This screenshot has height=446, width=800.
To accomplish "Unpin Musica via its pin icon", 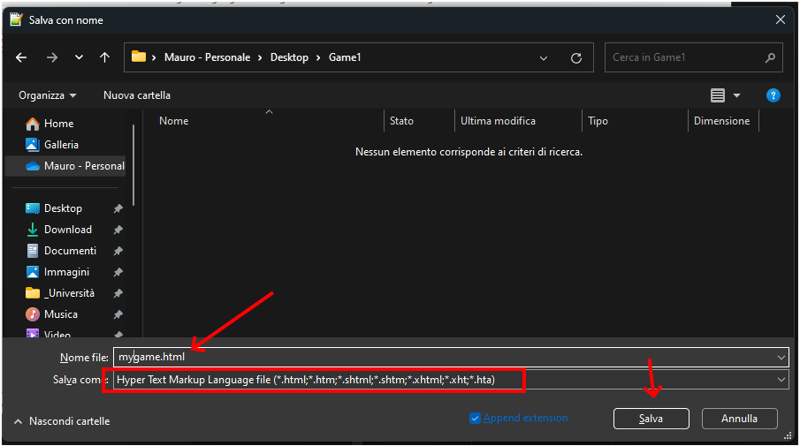I will tap(118, 314).
